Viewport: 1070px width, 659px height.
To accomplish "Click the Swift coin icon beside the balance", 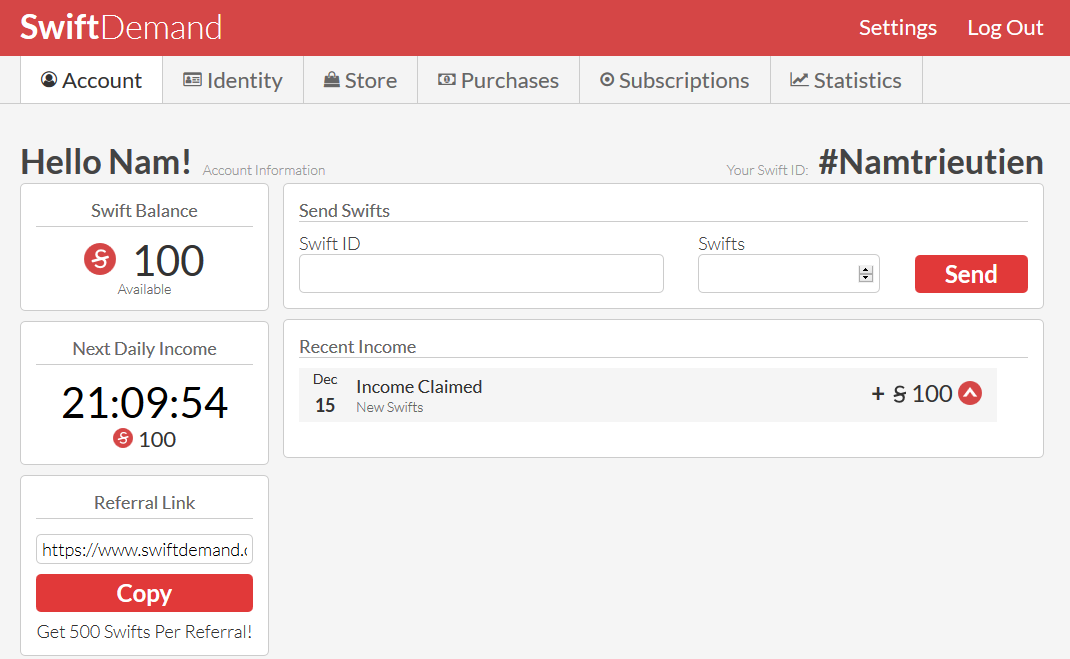I will [100, 260].
